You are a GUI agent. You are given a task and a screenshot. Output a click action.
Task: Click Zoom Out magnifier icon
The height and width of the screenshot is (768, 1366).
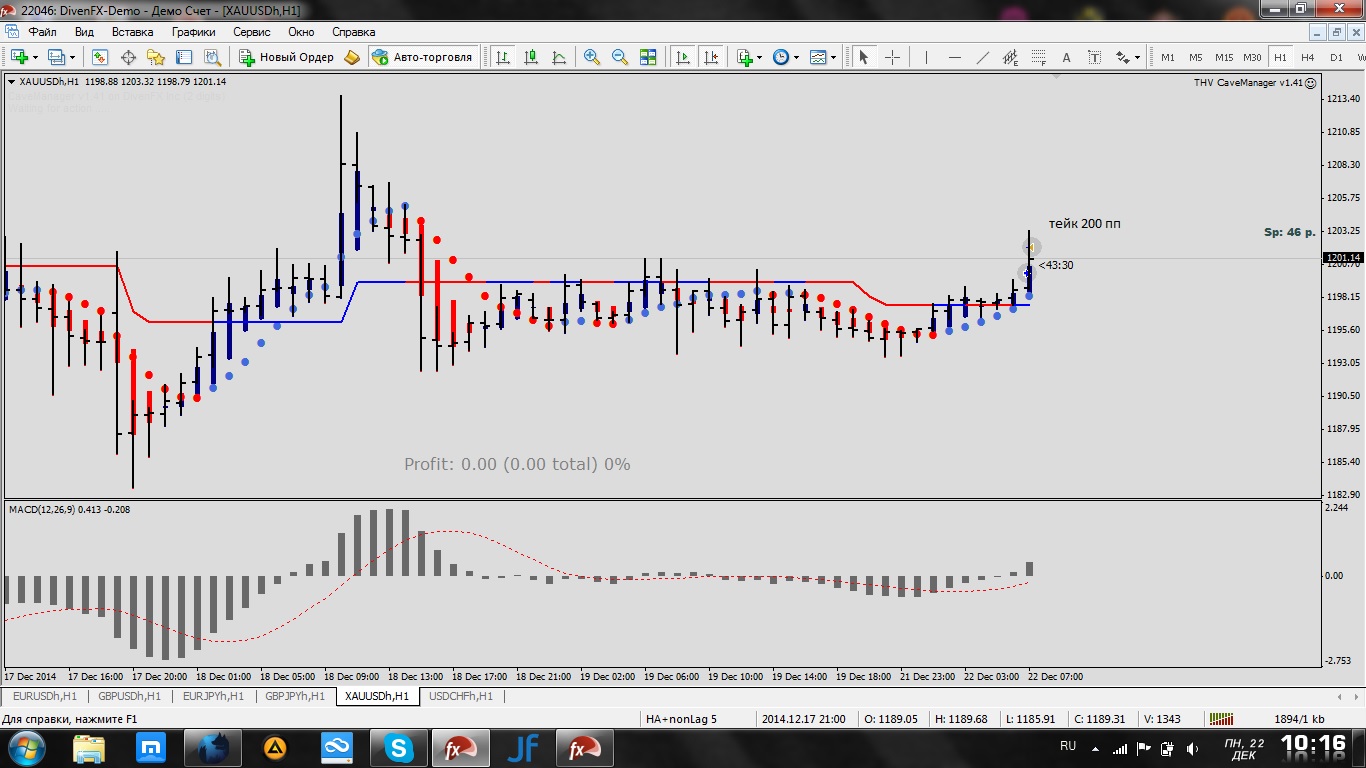(x=620, y=57)
